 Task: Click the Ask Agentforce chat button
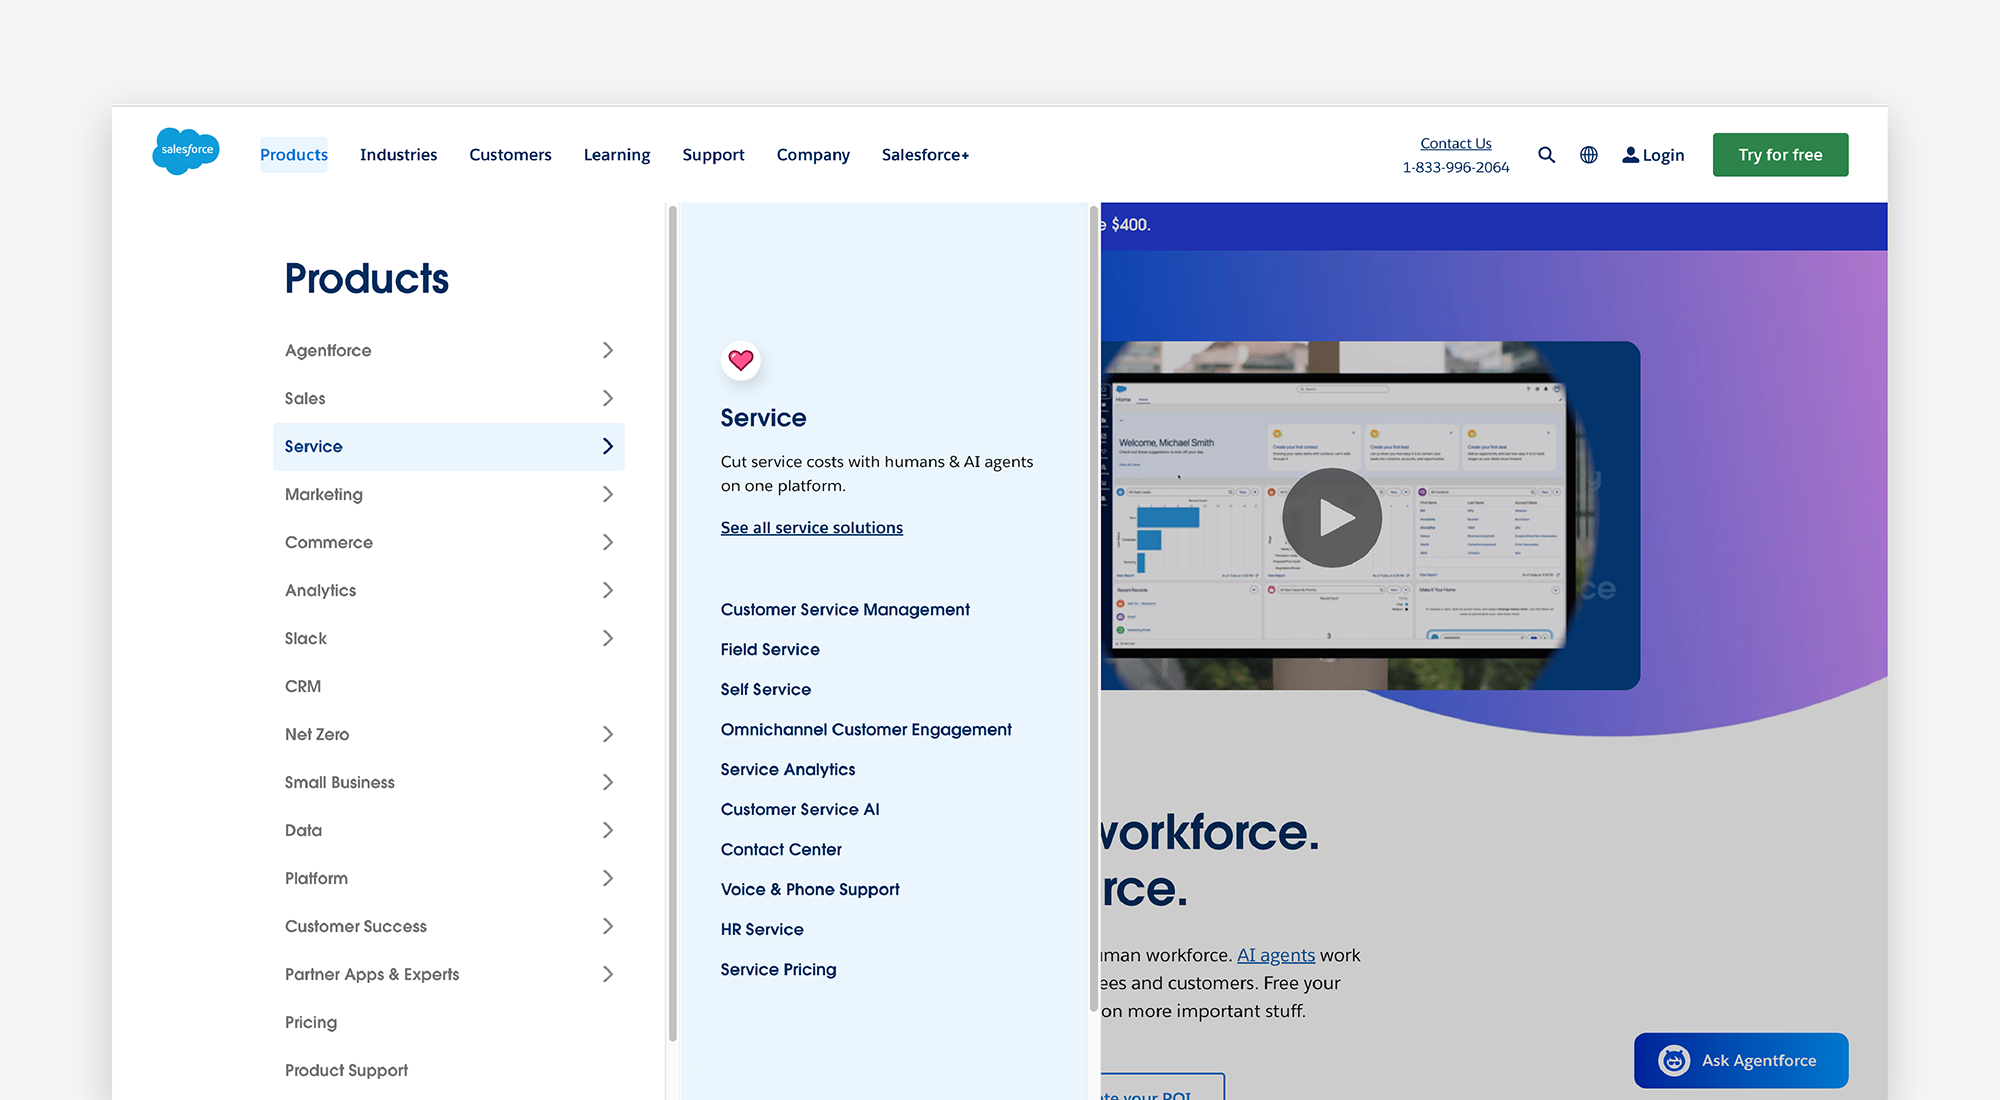point(1741,1060)
